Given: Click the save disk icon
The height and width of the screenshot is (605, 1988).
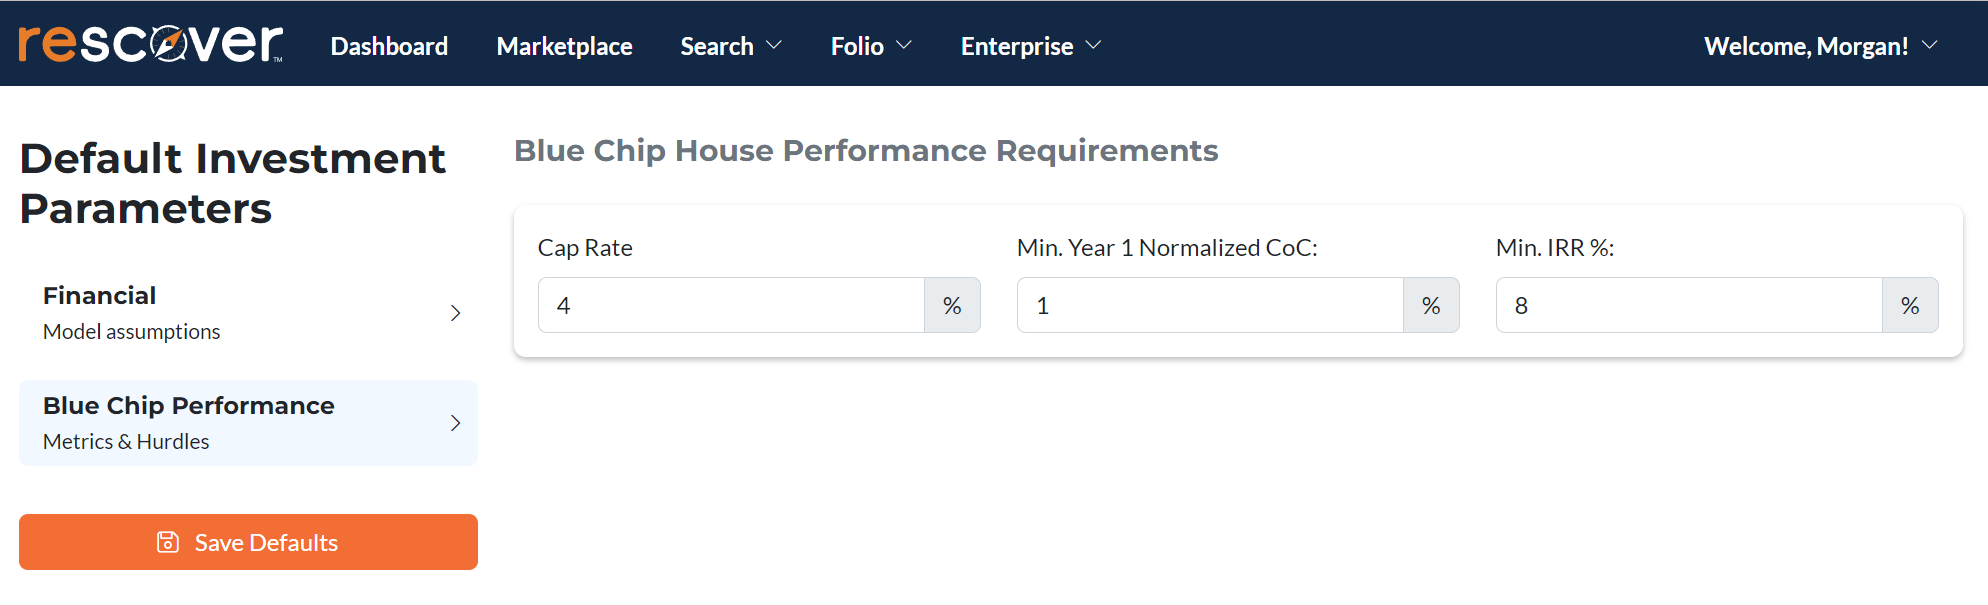Looking at the screenshot, I should tap(168, 542).
